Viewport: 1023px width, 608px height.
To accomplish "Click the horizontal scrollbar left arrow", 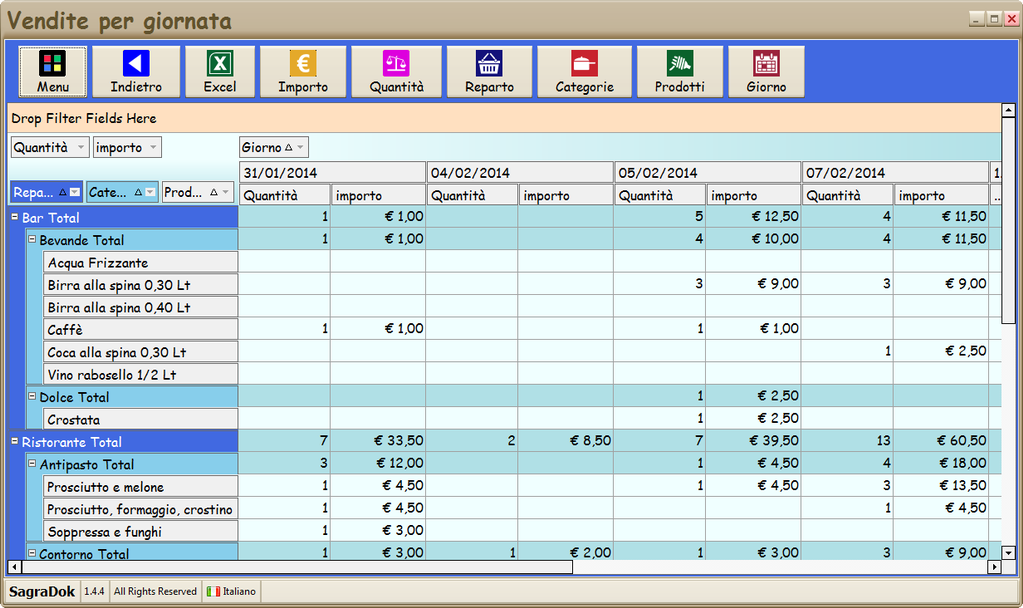I will [14, 567].
